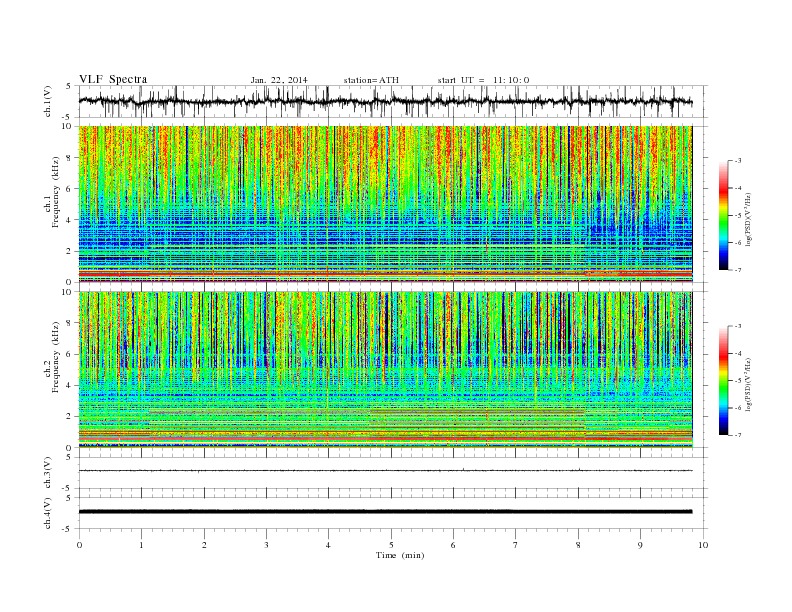Click the "Time (min)" x-axis label
Screen dimensions: 792x612
coord(400,555)
